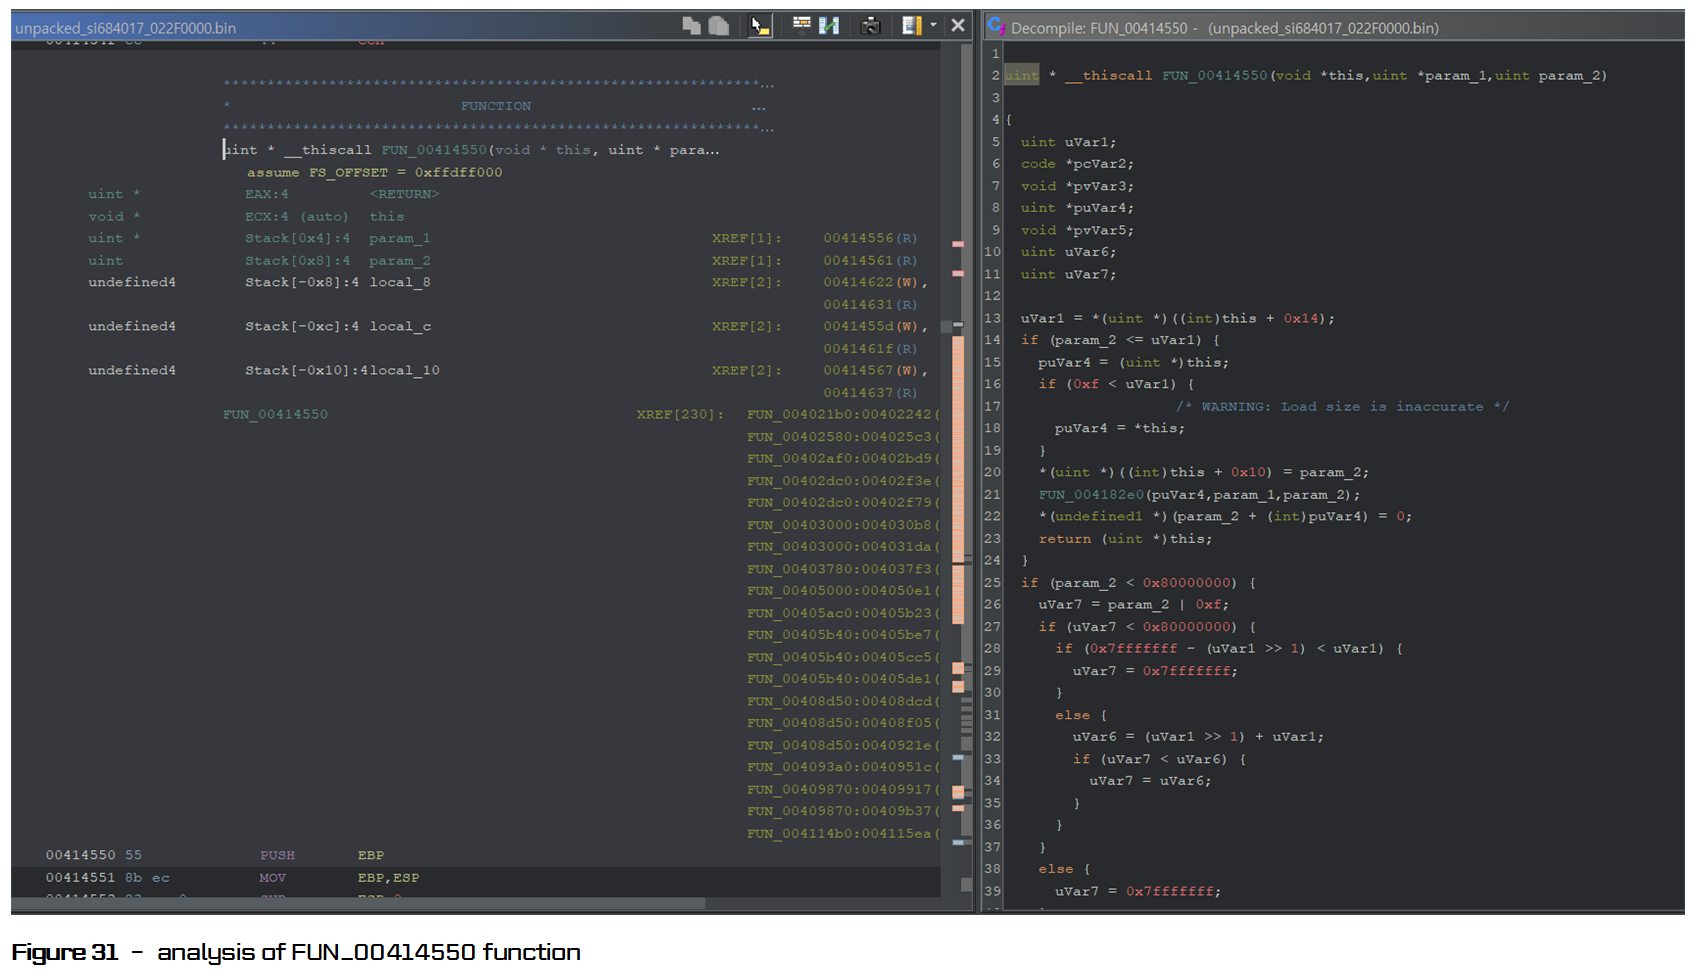Follow xref FUN_004021b0:00402242
The height and width of the screenshot is (971, 1692).
(842, 414)
